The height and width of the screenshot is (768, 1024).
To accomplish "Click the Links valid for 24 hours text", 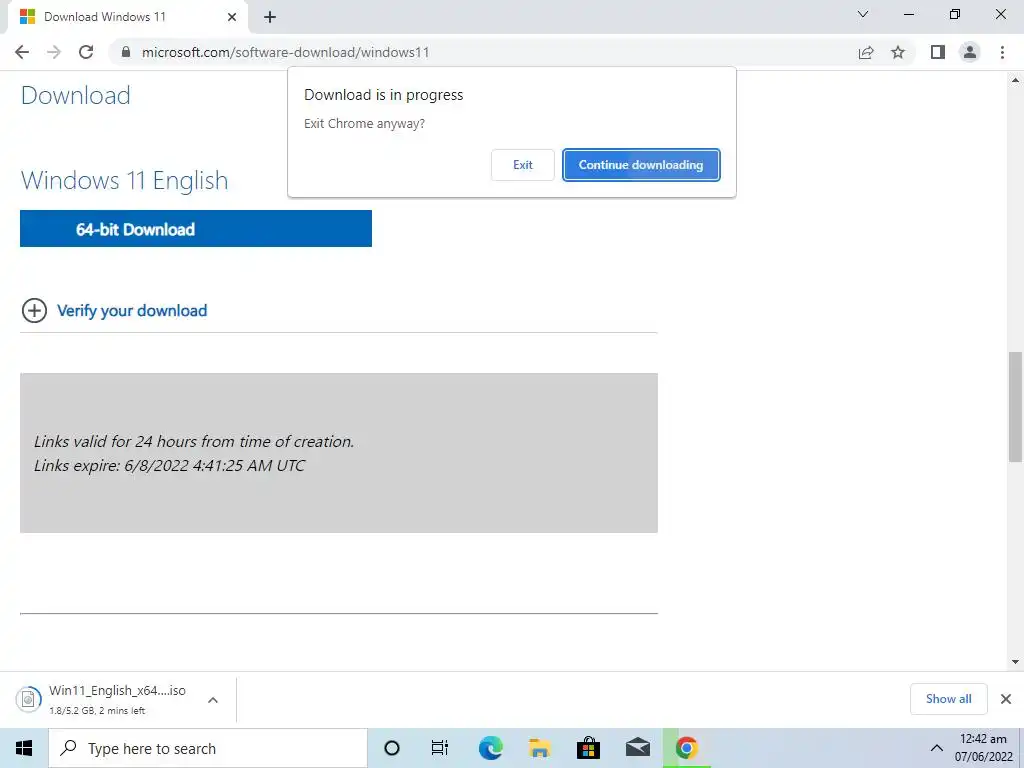I will tap(194, 441).
